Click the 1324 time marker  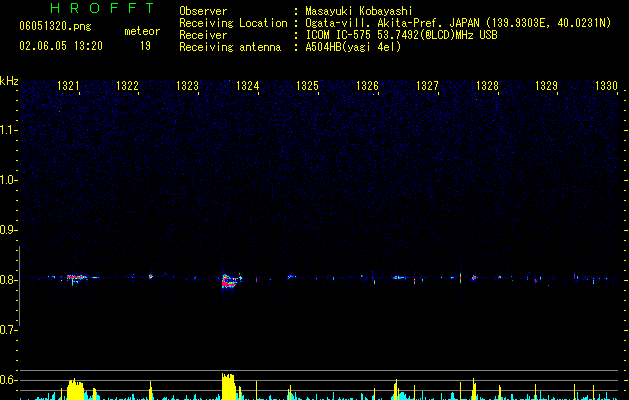click(248, 86)
